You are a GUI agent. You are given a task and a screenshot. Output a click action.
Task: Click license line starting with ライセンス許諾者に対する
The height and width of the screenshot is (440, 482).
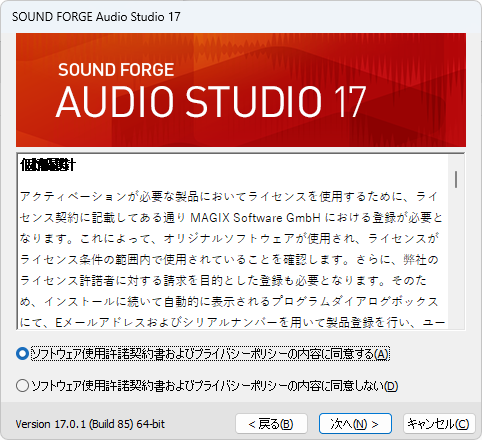pos(223,280)
